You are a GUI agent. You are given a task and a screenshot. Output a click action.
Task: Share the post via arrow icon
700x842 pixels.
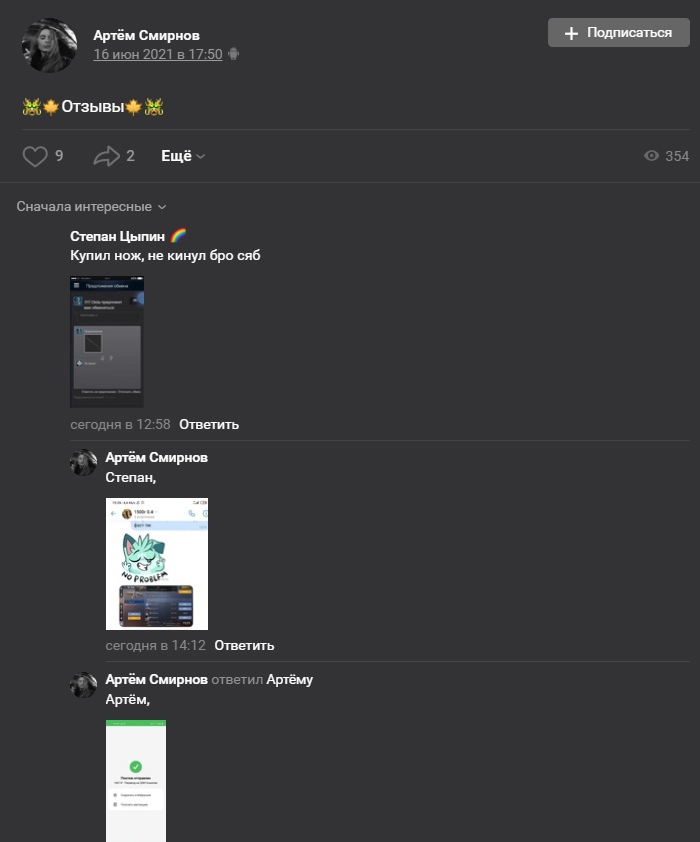(106, 156)
